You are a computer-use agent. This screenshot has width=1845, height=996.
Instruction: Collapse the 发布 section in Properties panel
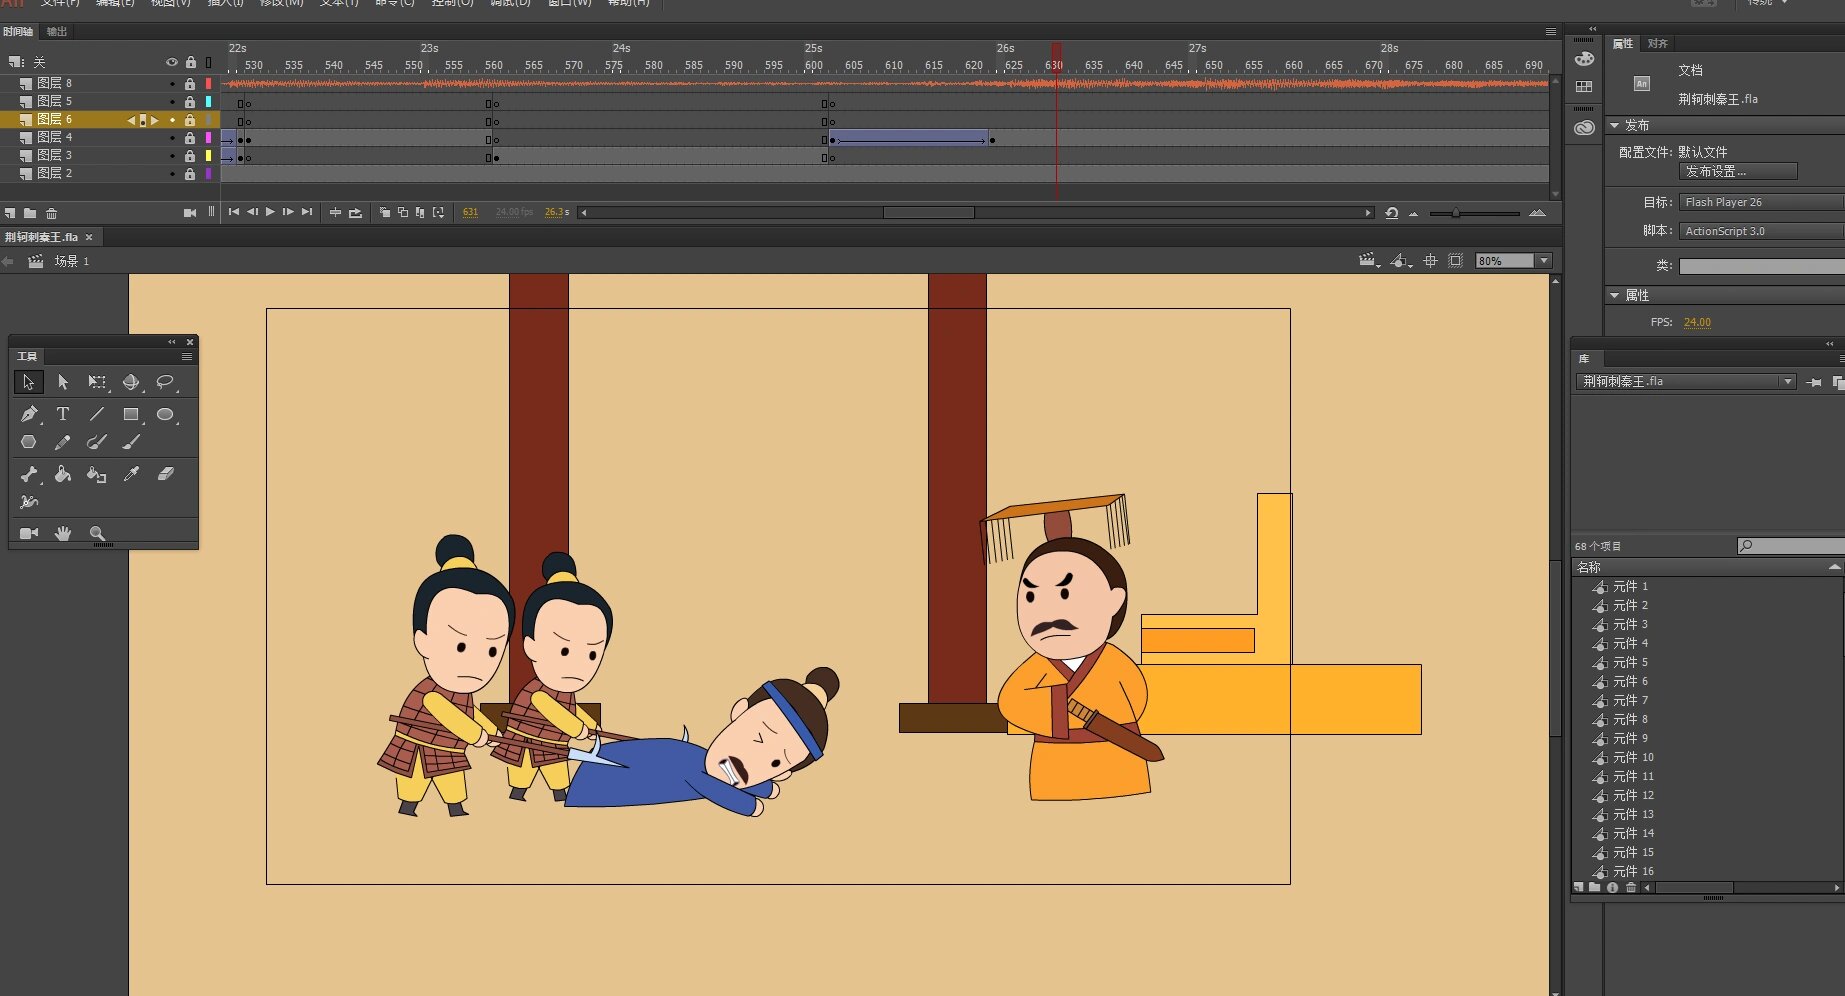1616,125
